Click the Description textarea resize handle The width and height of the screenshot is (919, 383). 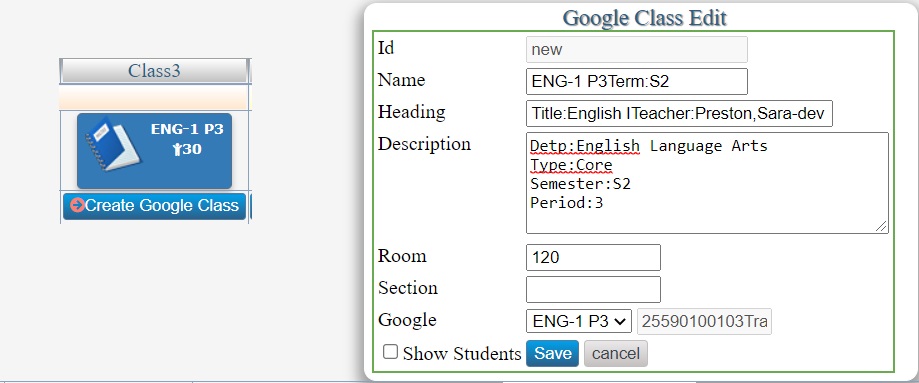[881, 226]
